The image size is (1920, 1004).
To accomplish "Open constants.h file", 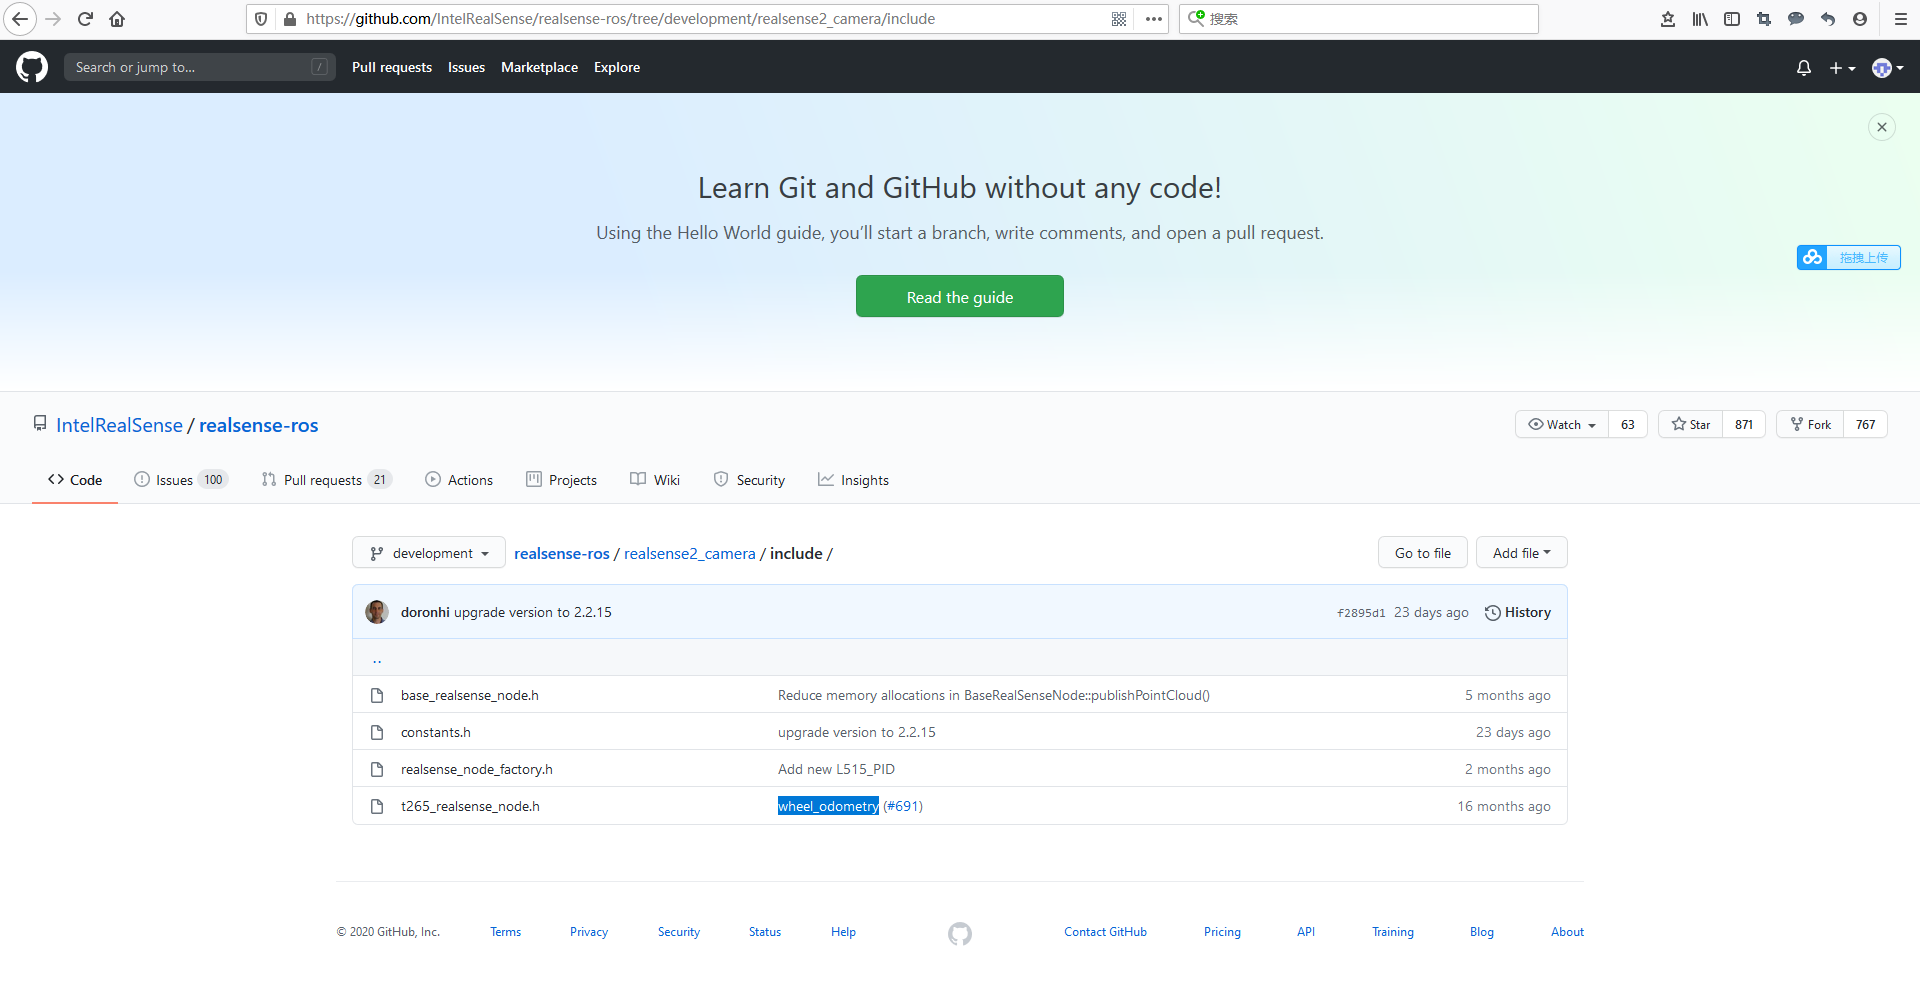I will point(436,732).
